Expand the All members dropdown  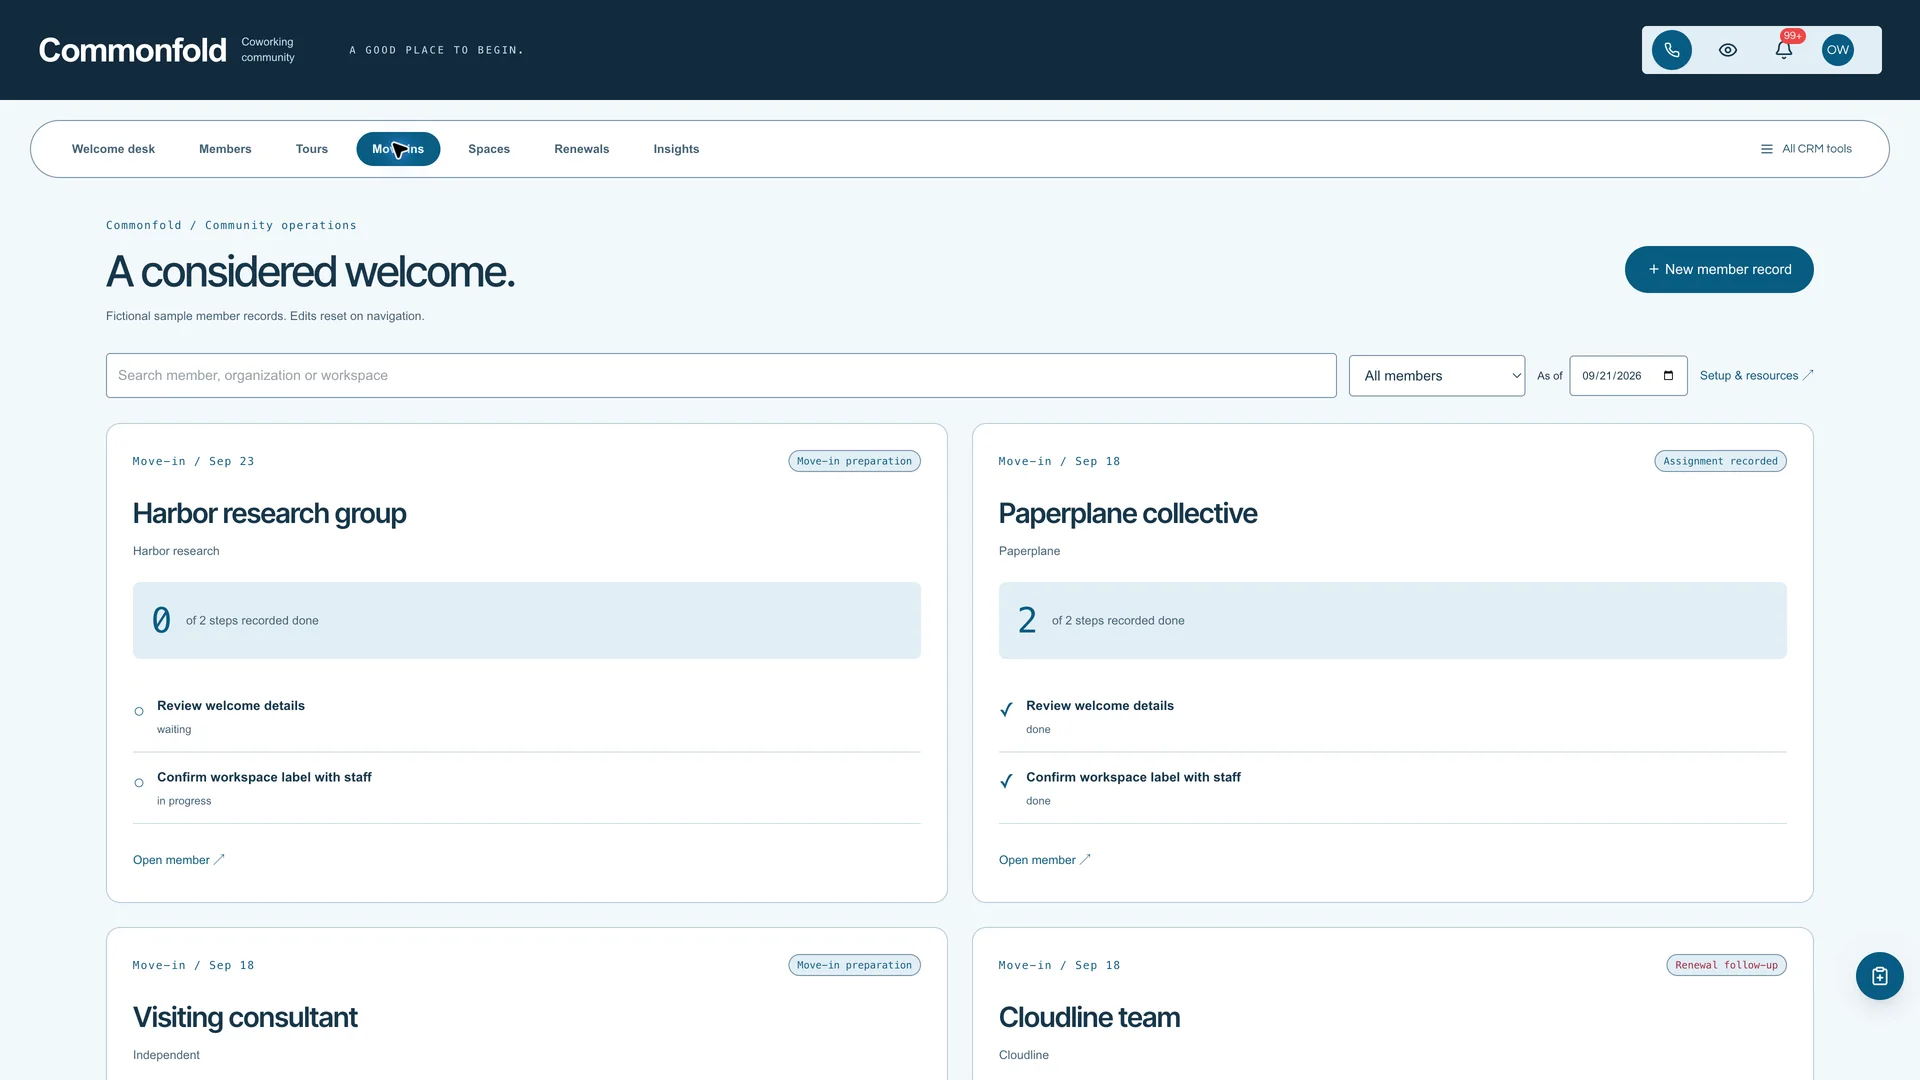point(1436,376)
